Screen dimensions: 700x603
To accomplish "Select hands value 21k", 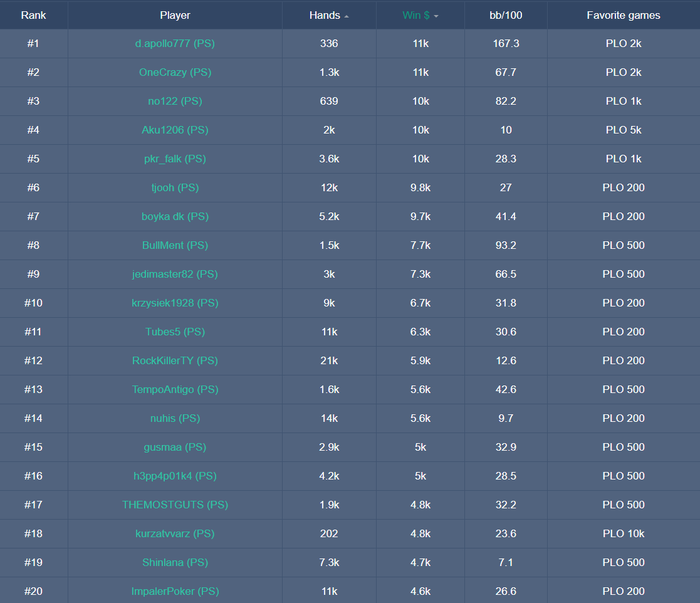I will 329,361.
